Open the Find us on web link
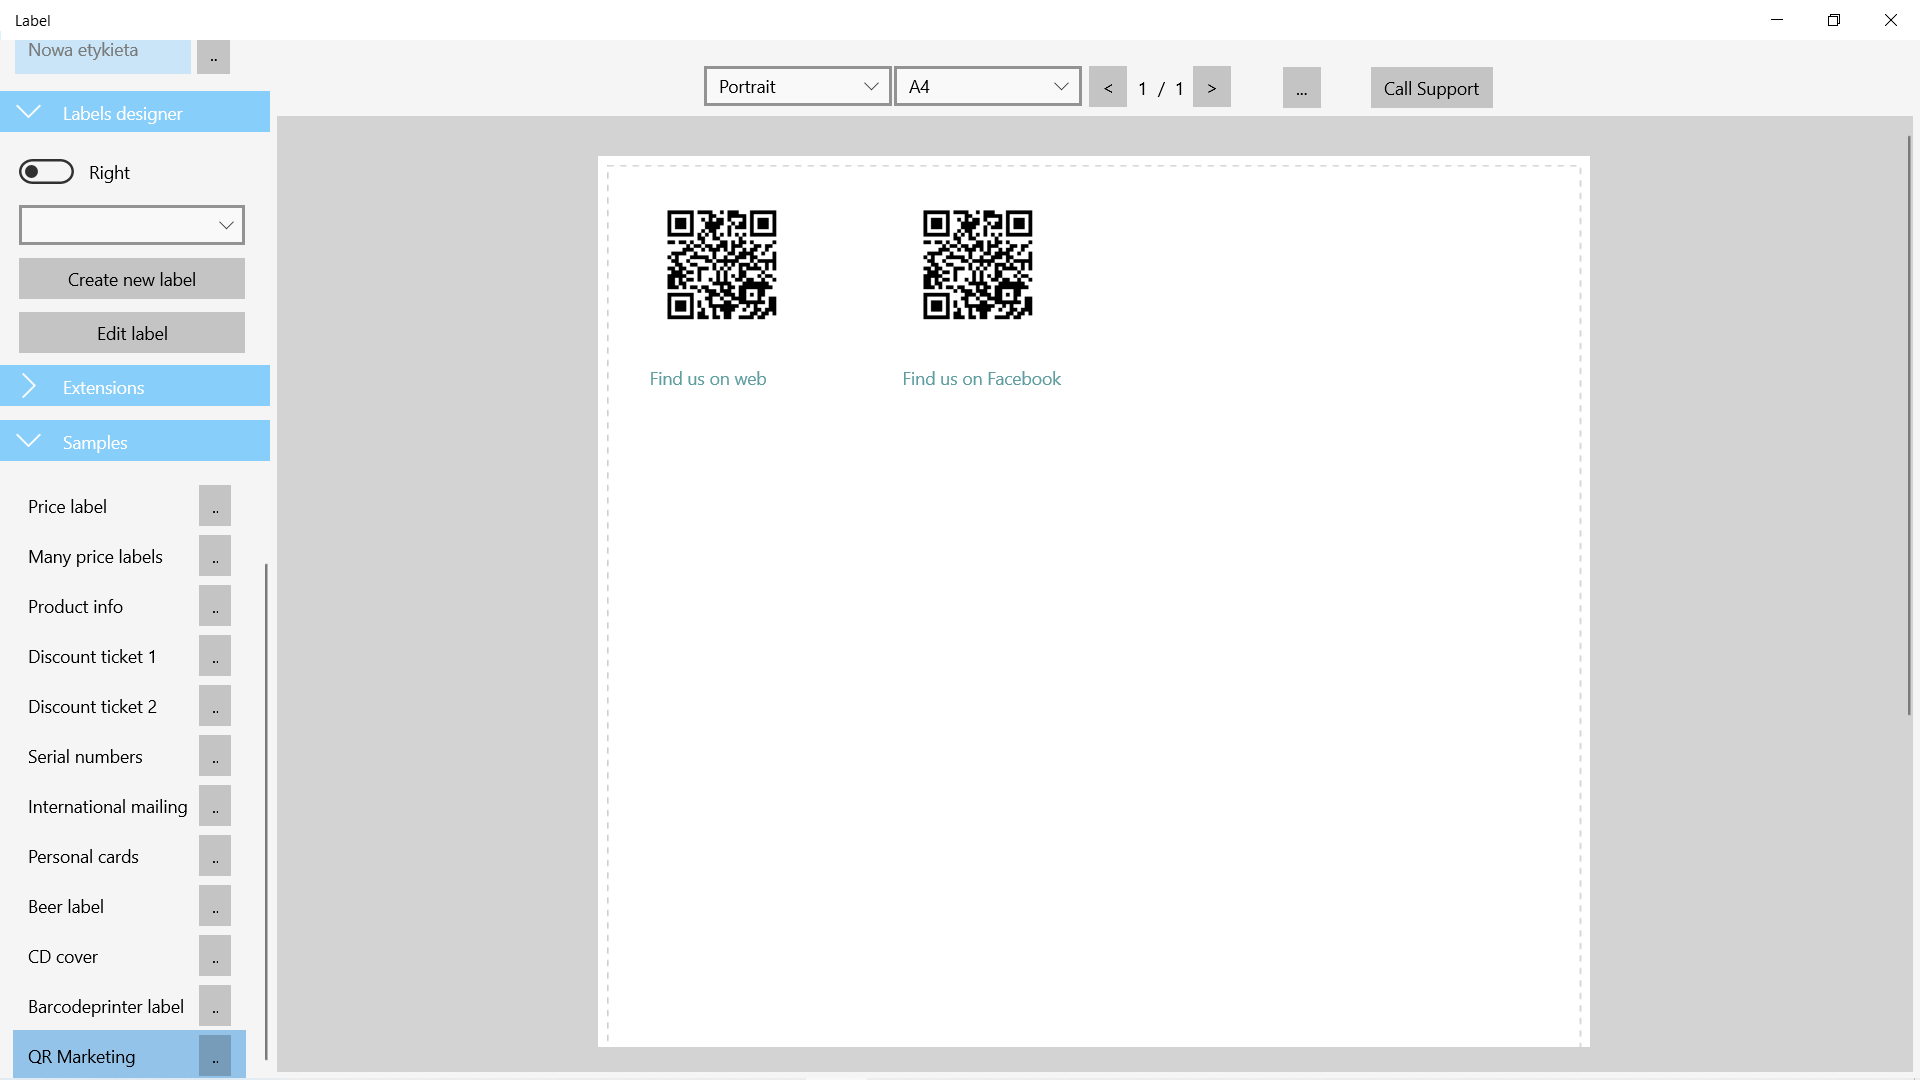 [707, 378]
